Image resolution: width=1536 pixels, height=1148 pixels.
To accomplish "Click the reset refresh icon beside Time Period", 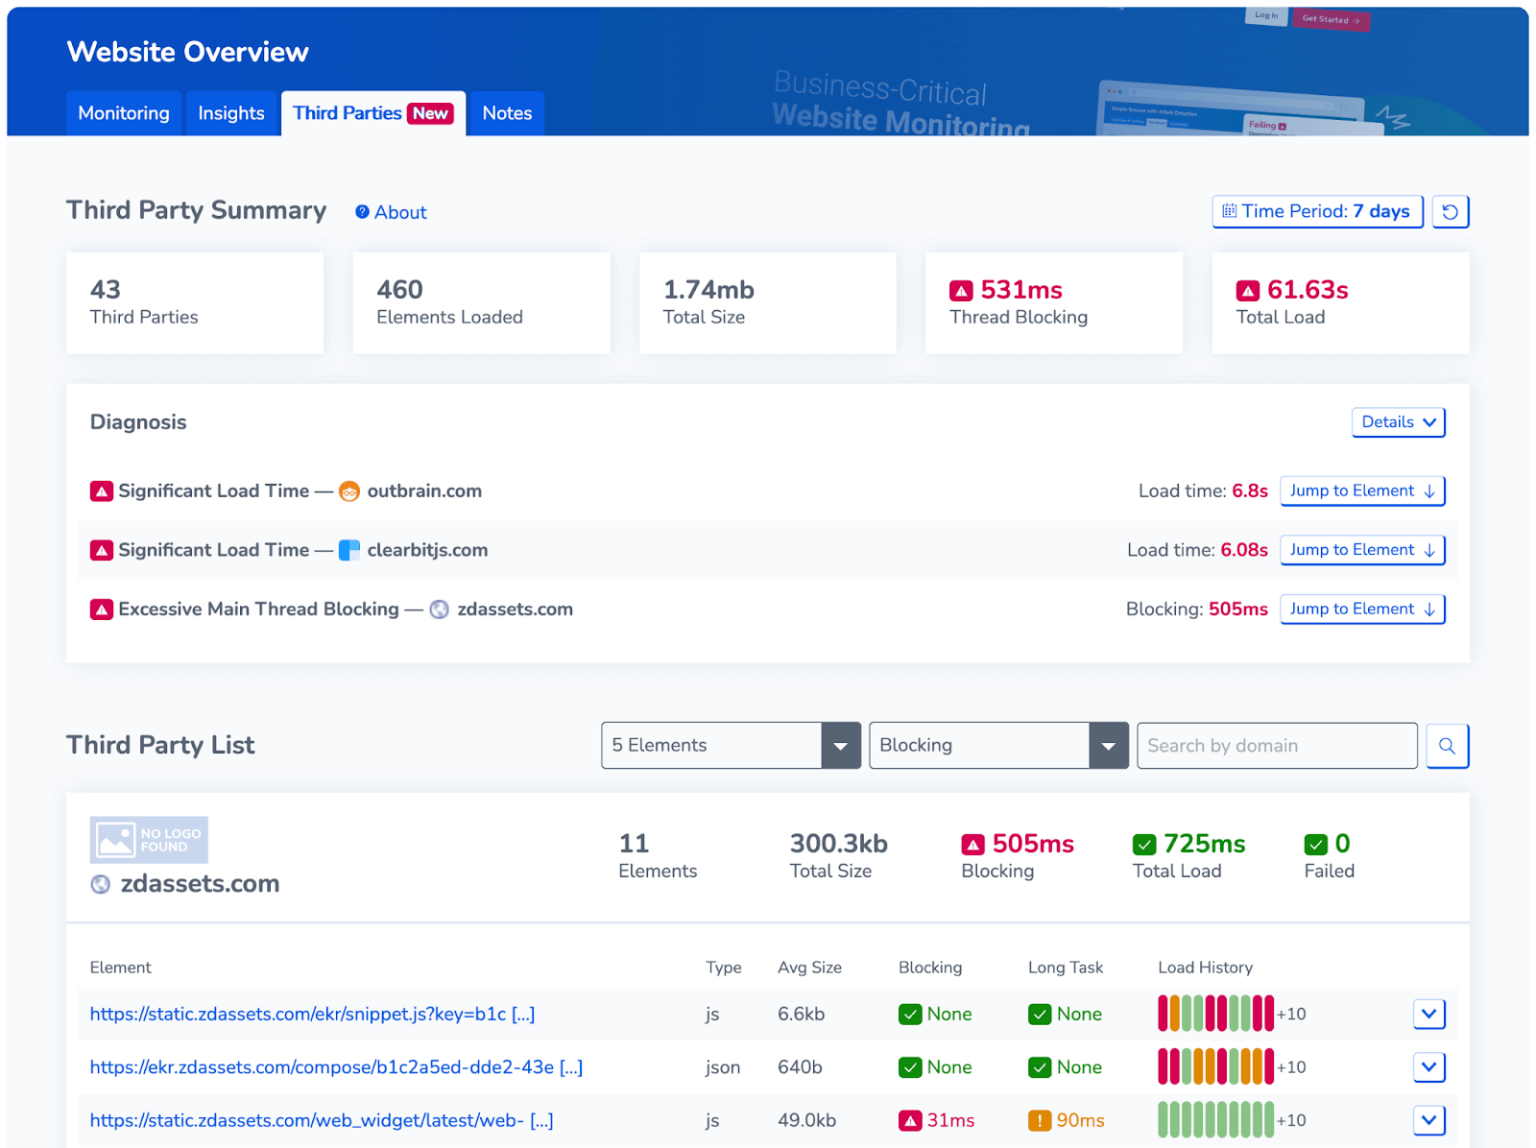I will [x=1451, y=211].
